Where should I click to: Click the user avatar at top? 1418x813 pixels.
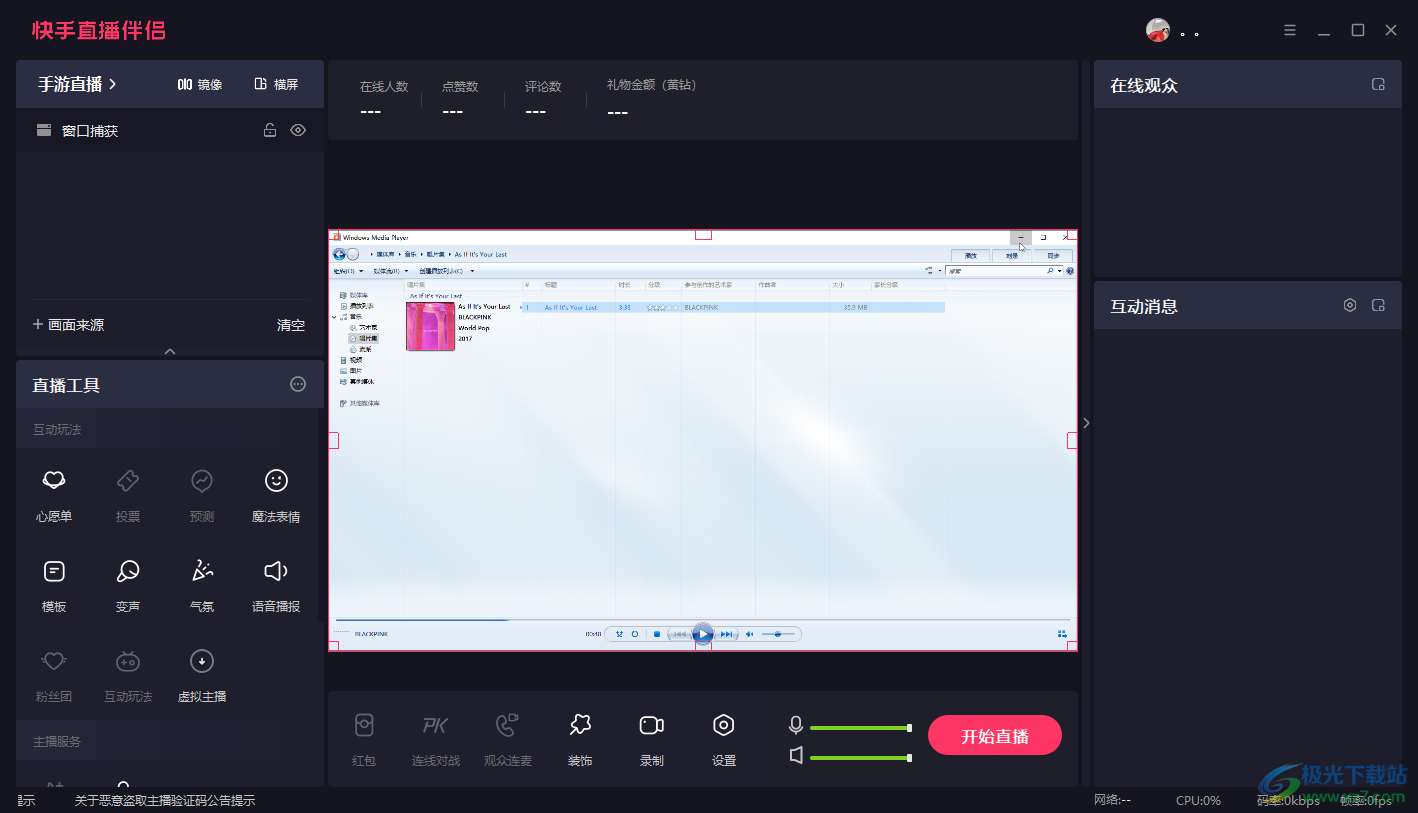click(x=1157, y=30)
